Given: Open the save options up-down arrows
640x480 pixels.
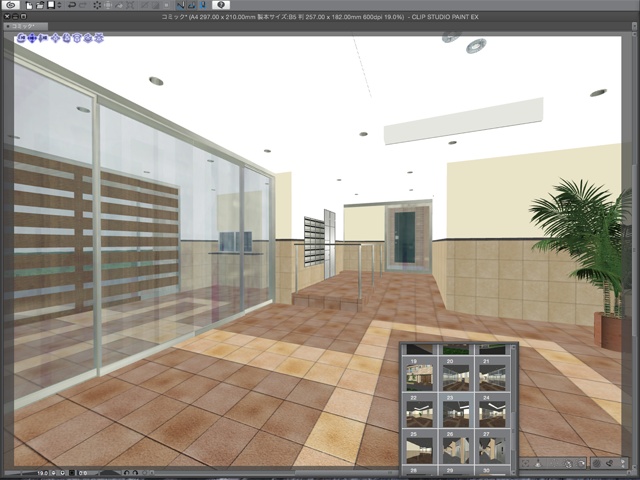Looking at the screenshot, I should pyautogui.click(x=59, y=5).
